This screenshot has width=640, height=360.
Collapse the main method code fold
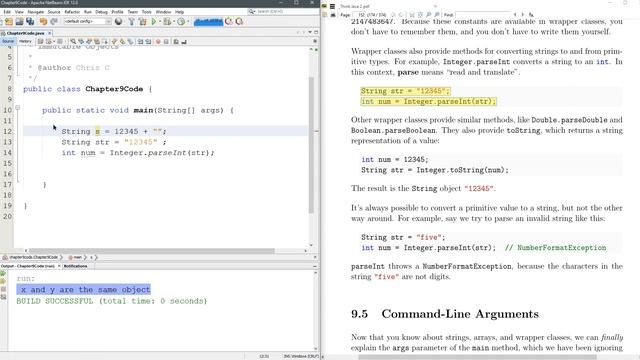tap(17, 108)
